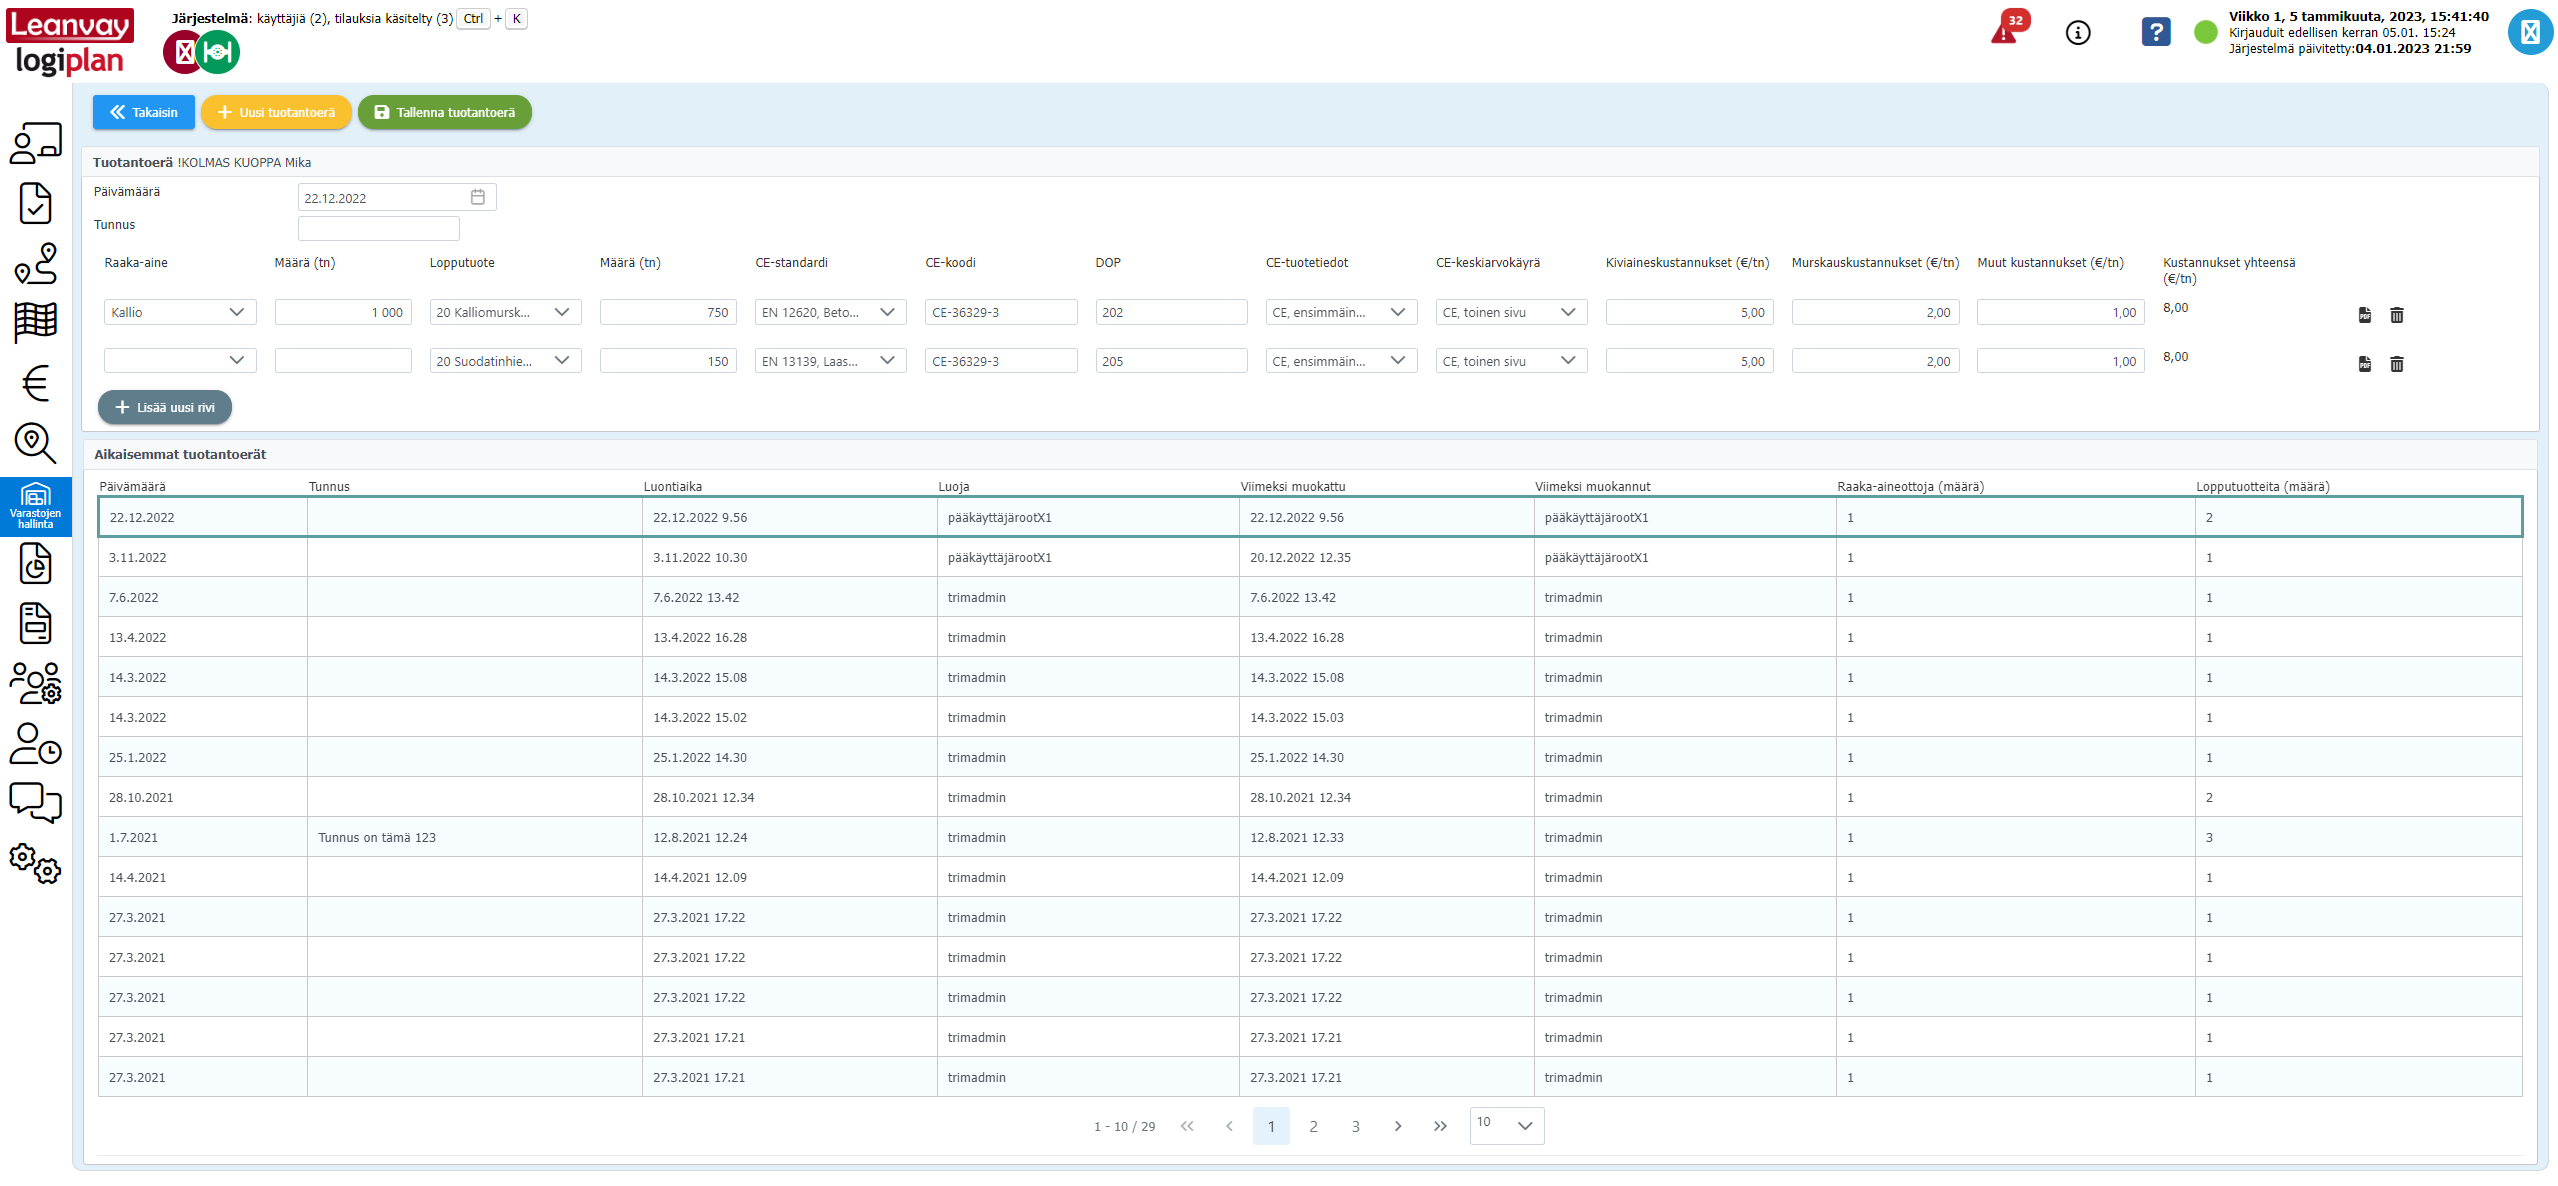This screenshot has height=1186, width=2558.
Task: Open the chat messages sidebar icon
Action: coord(35,802)
